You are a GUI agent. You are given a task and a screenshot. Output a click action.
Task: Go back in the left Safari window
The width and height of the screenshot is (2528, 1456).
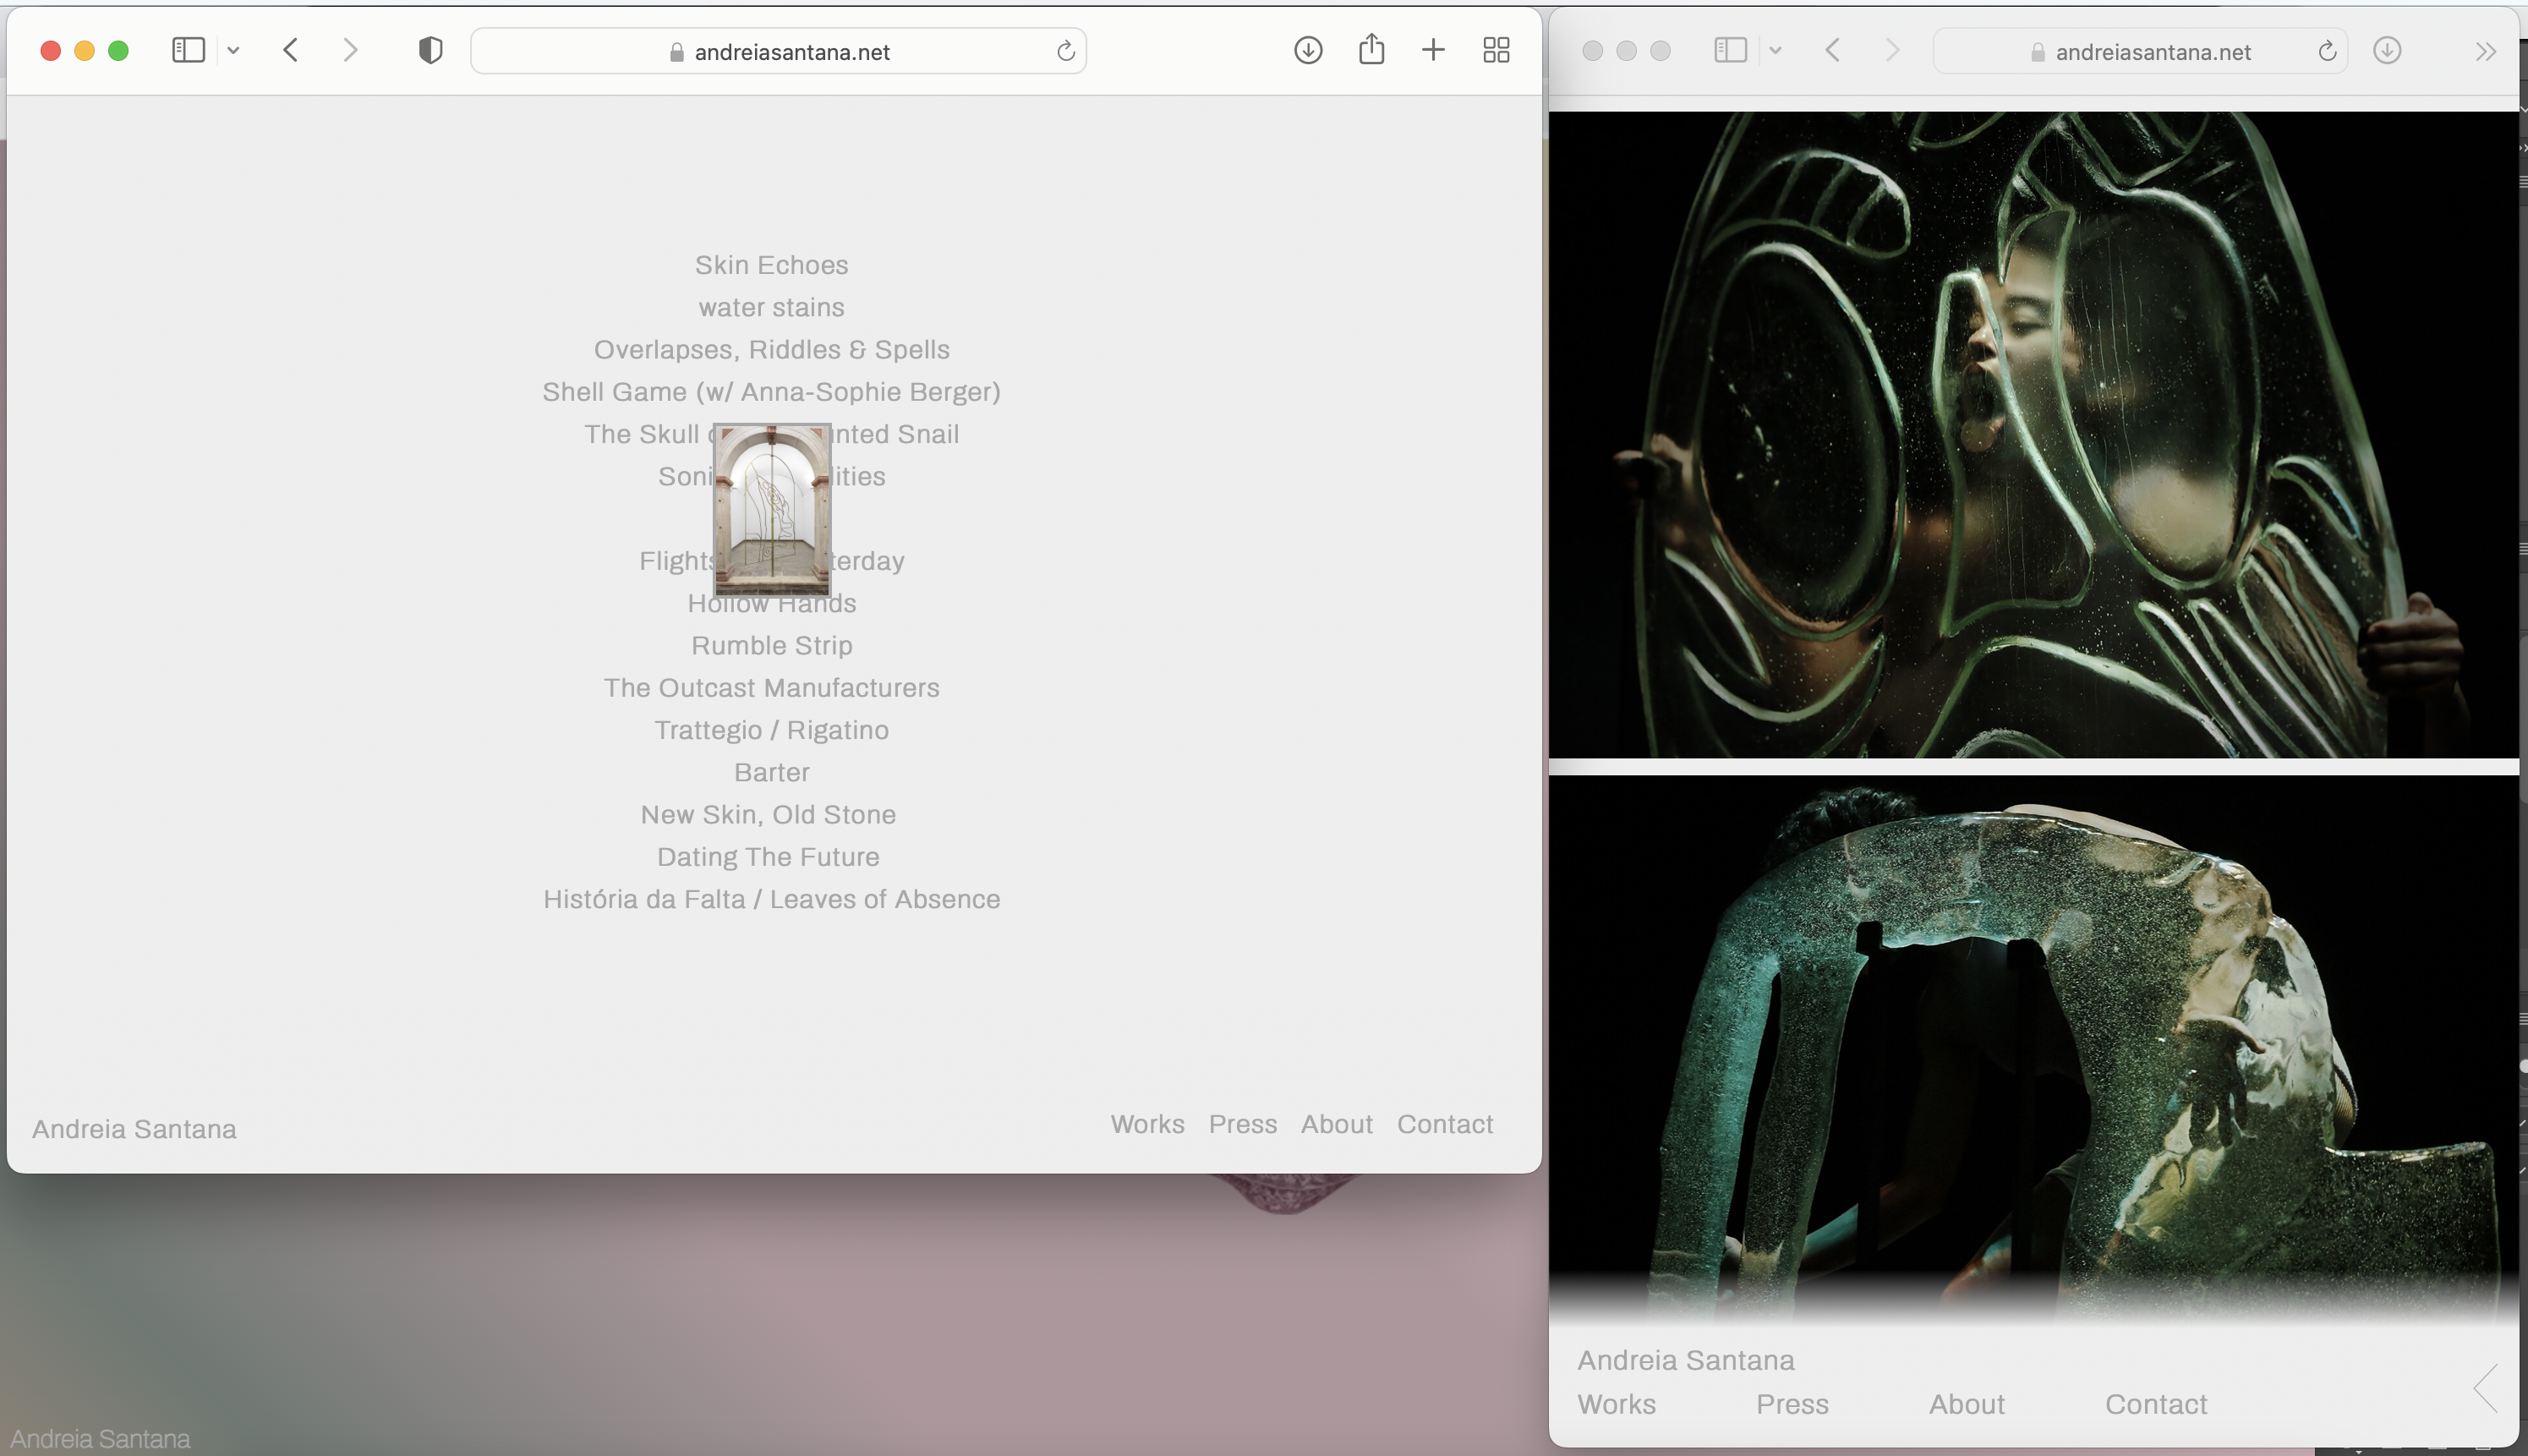point(291,50)
